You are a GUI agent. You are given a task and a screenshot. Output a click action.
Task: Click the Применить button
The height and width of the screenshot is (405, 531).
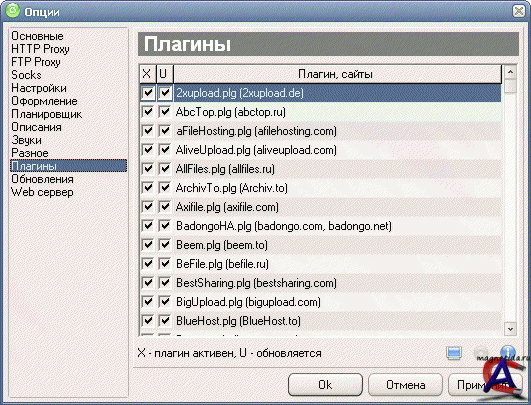tap(485, 385)
